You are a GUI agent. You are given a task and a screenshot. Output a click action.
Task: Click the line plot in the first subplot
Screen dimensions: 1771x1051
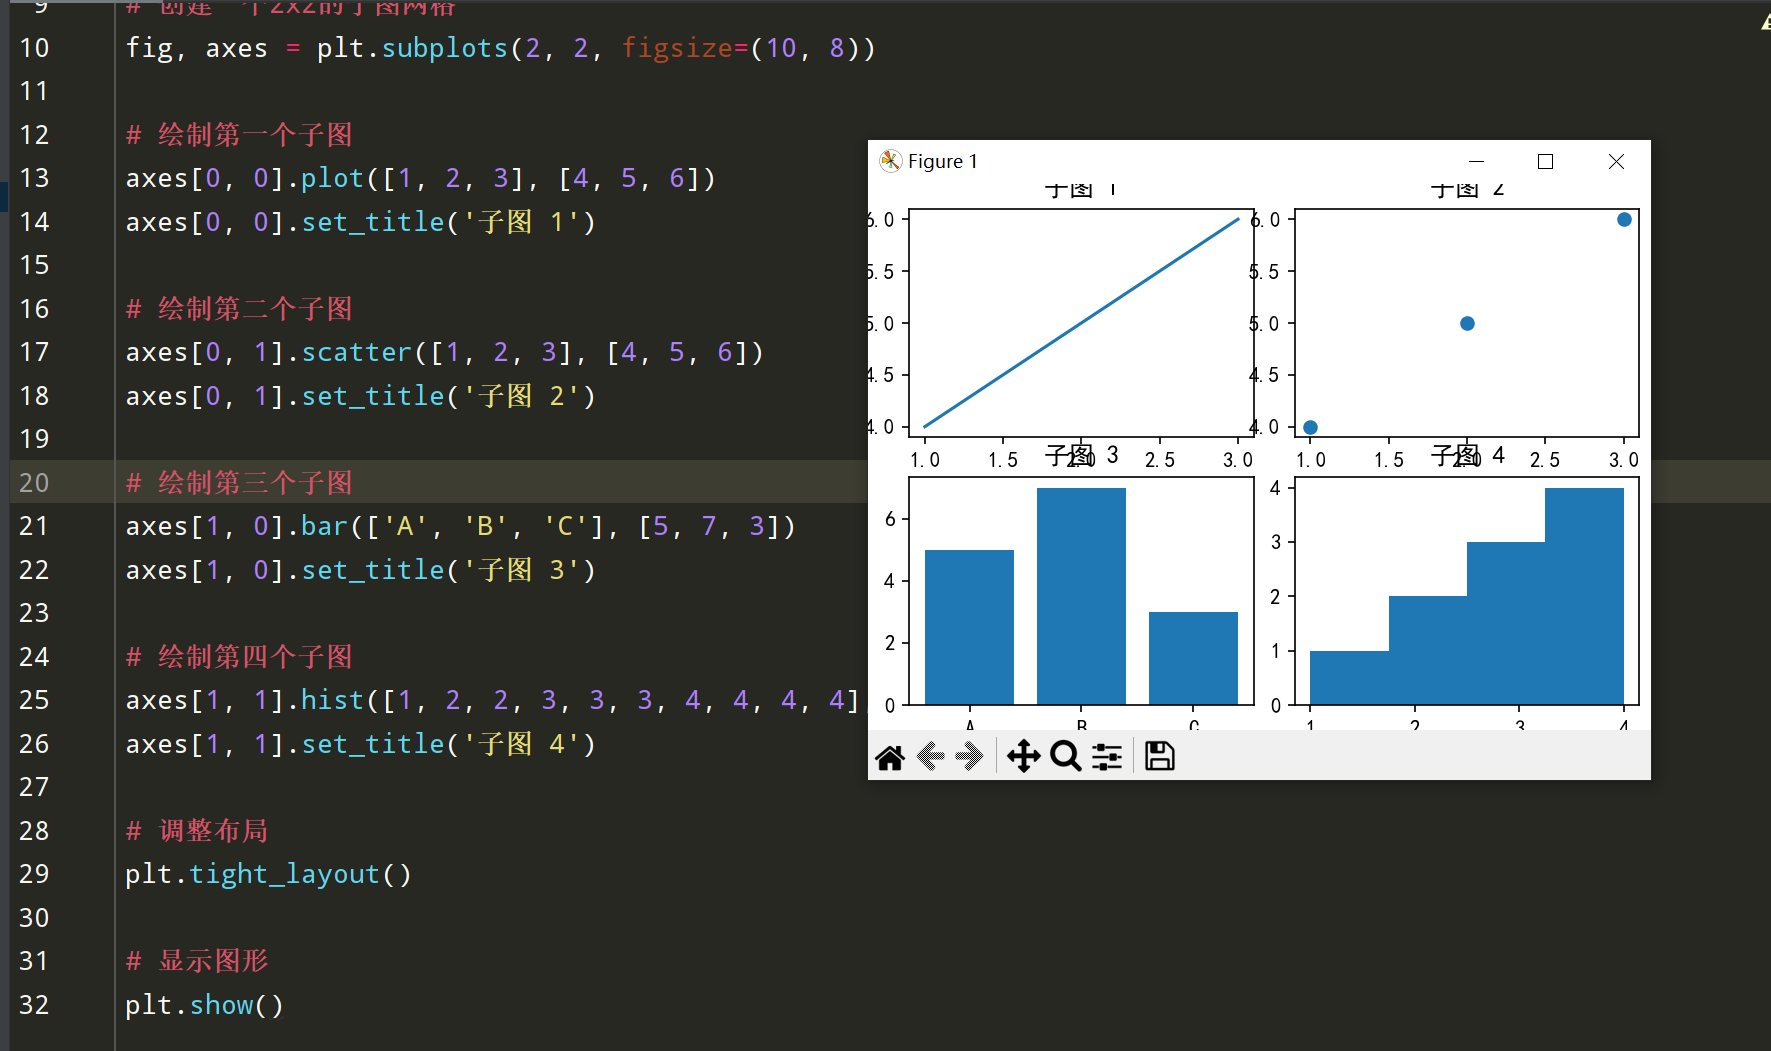click(x=1081, y=323)
